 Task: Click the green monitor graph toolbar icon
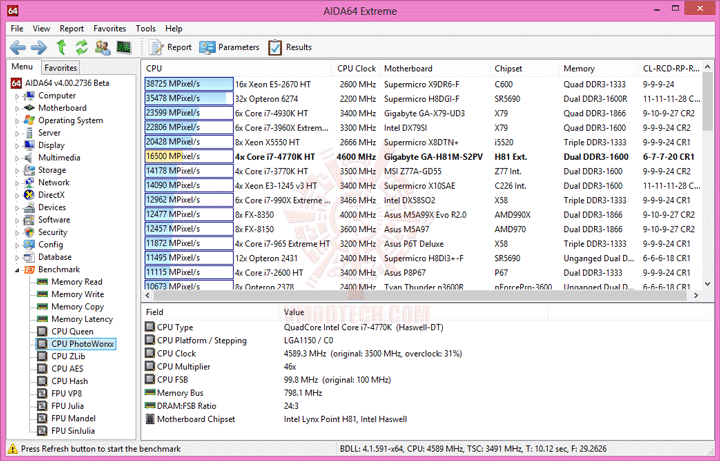point(124,47)
